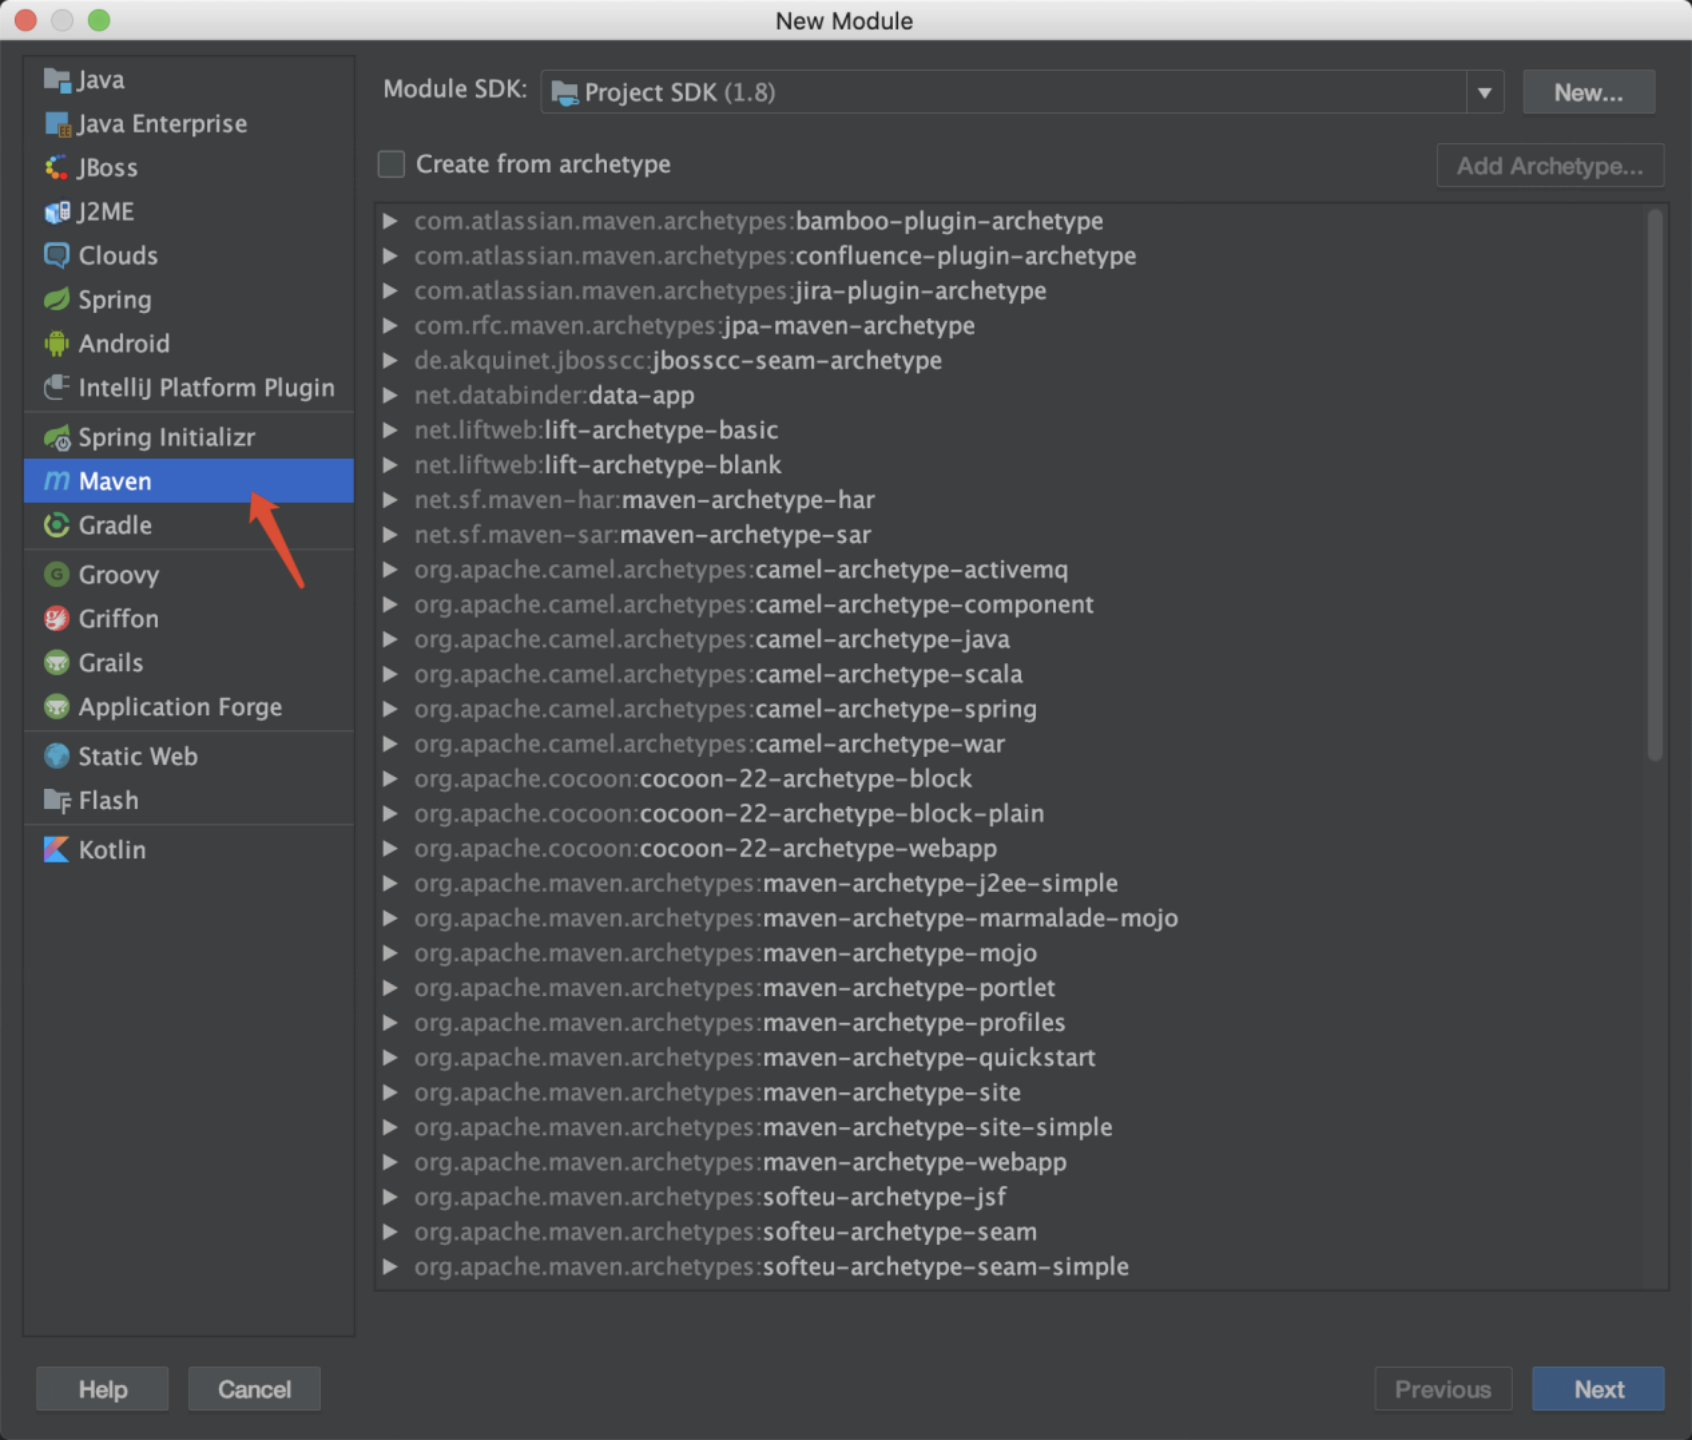Viewport: 1692px width, 1440px height.
Task: Select the Application Forge icon
Action: coord(57,707)
